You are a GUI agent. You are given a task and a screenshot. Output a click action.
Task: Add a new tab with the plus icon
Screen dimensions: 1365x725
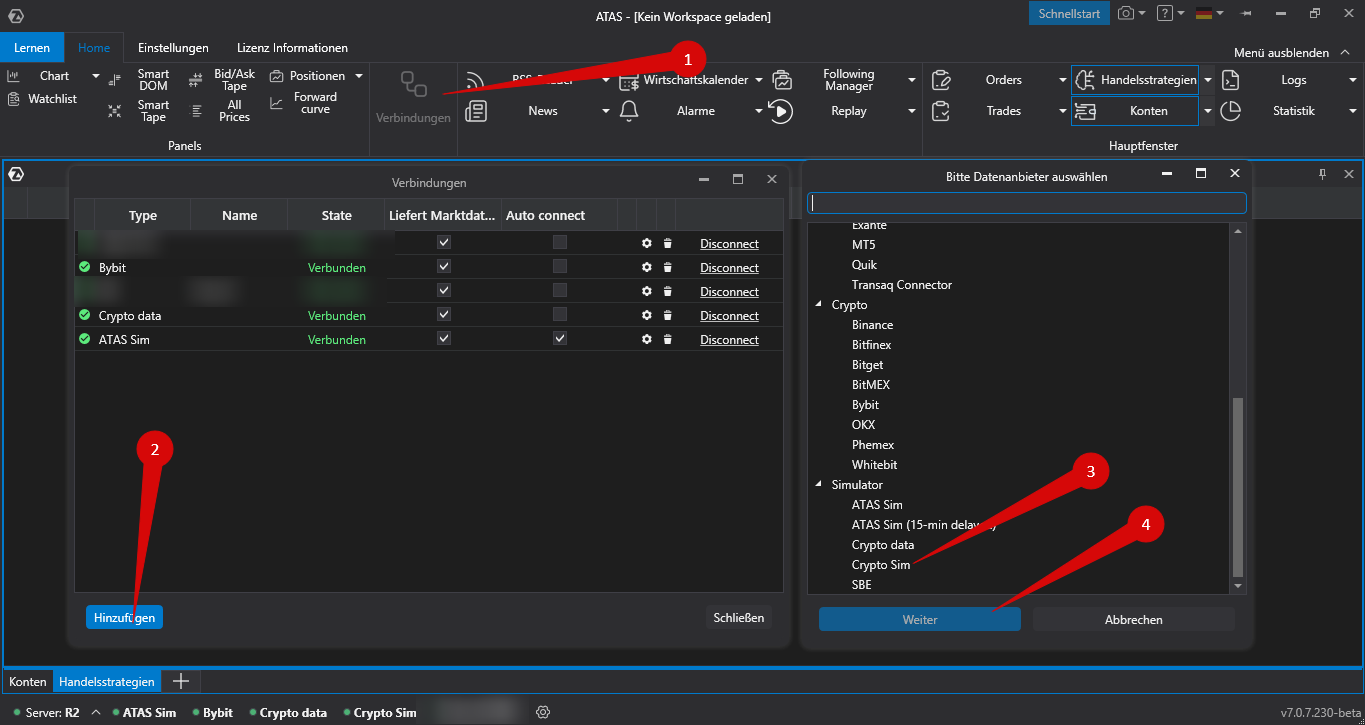[x=181, y=681]
